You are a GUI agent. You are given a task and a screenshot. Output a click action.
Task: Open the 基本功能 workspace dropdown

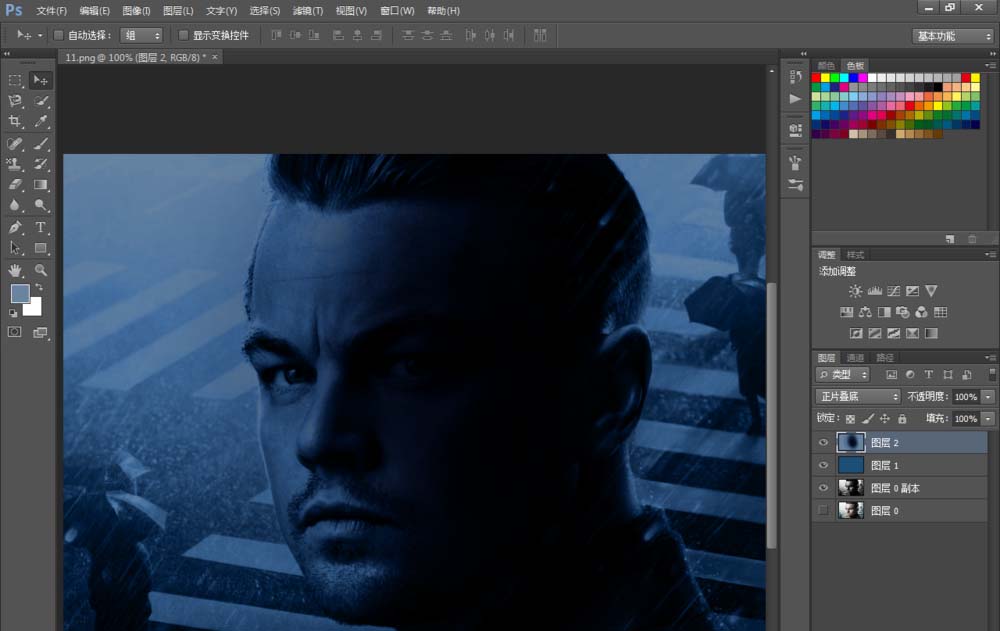[952, 35]
